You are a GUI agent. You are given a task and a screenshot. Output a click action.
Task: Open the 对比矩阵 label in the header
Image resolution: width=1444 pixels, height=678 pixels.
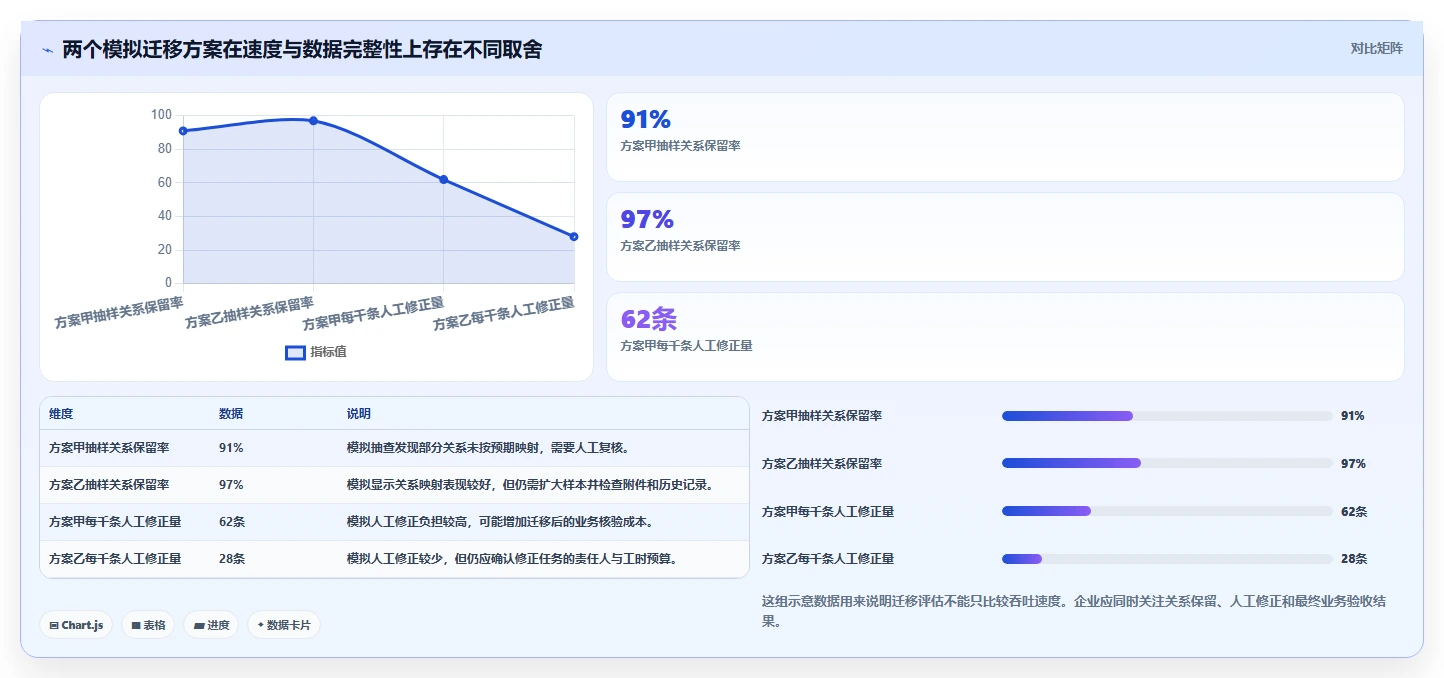pos(1376,48)
